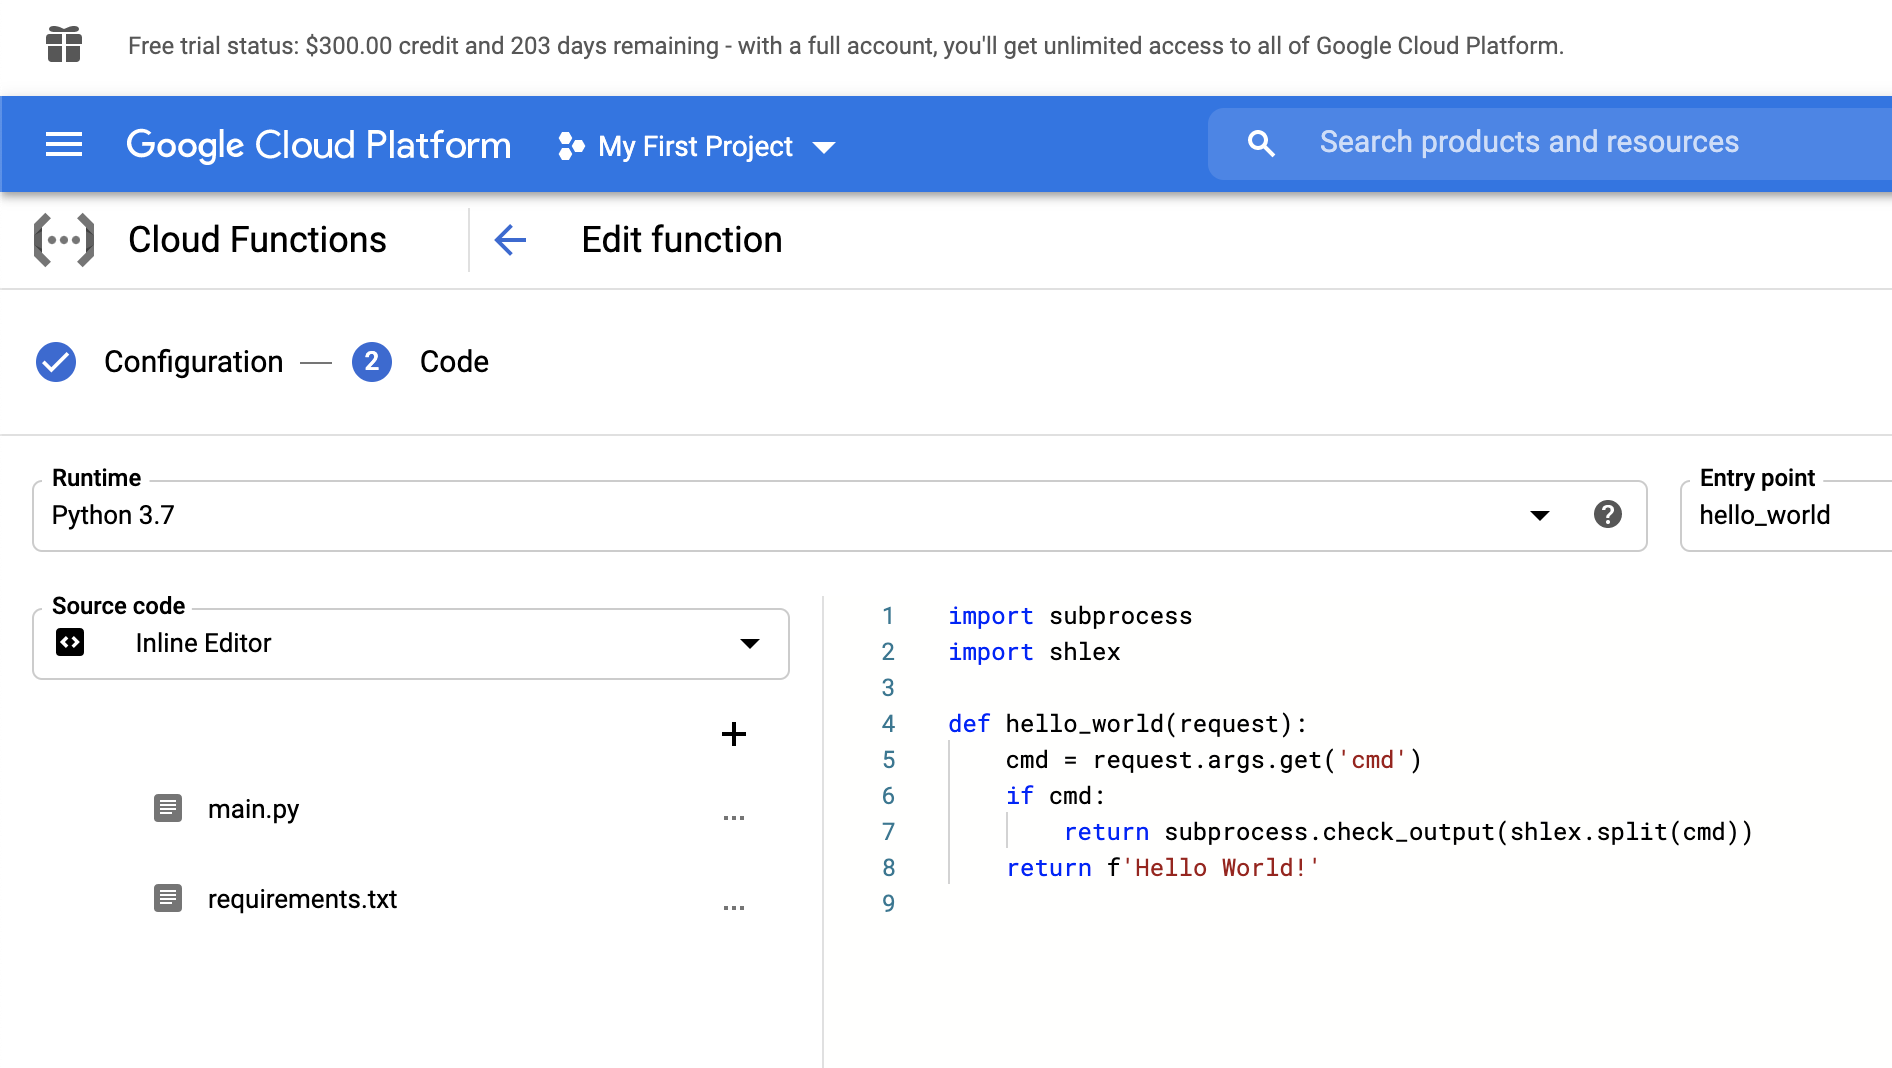Click the main.py file icon
Viewport: 1892px width, 1068px height.
pos(168,808)
